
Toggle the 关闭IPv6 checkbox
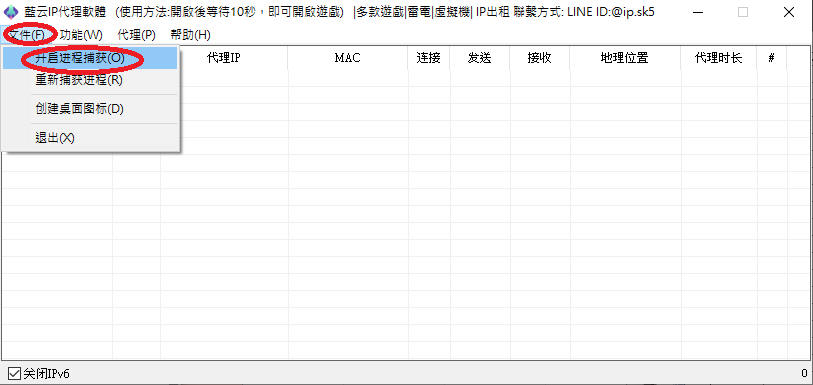15,373
